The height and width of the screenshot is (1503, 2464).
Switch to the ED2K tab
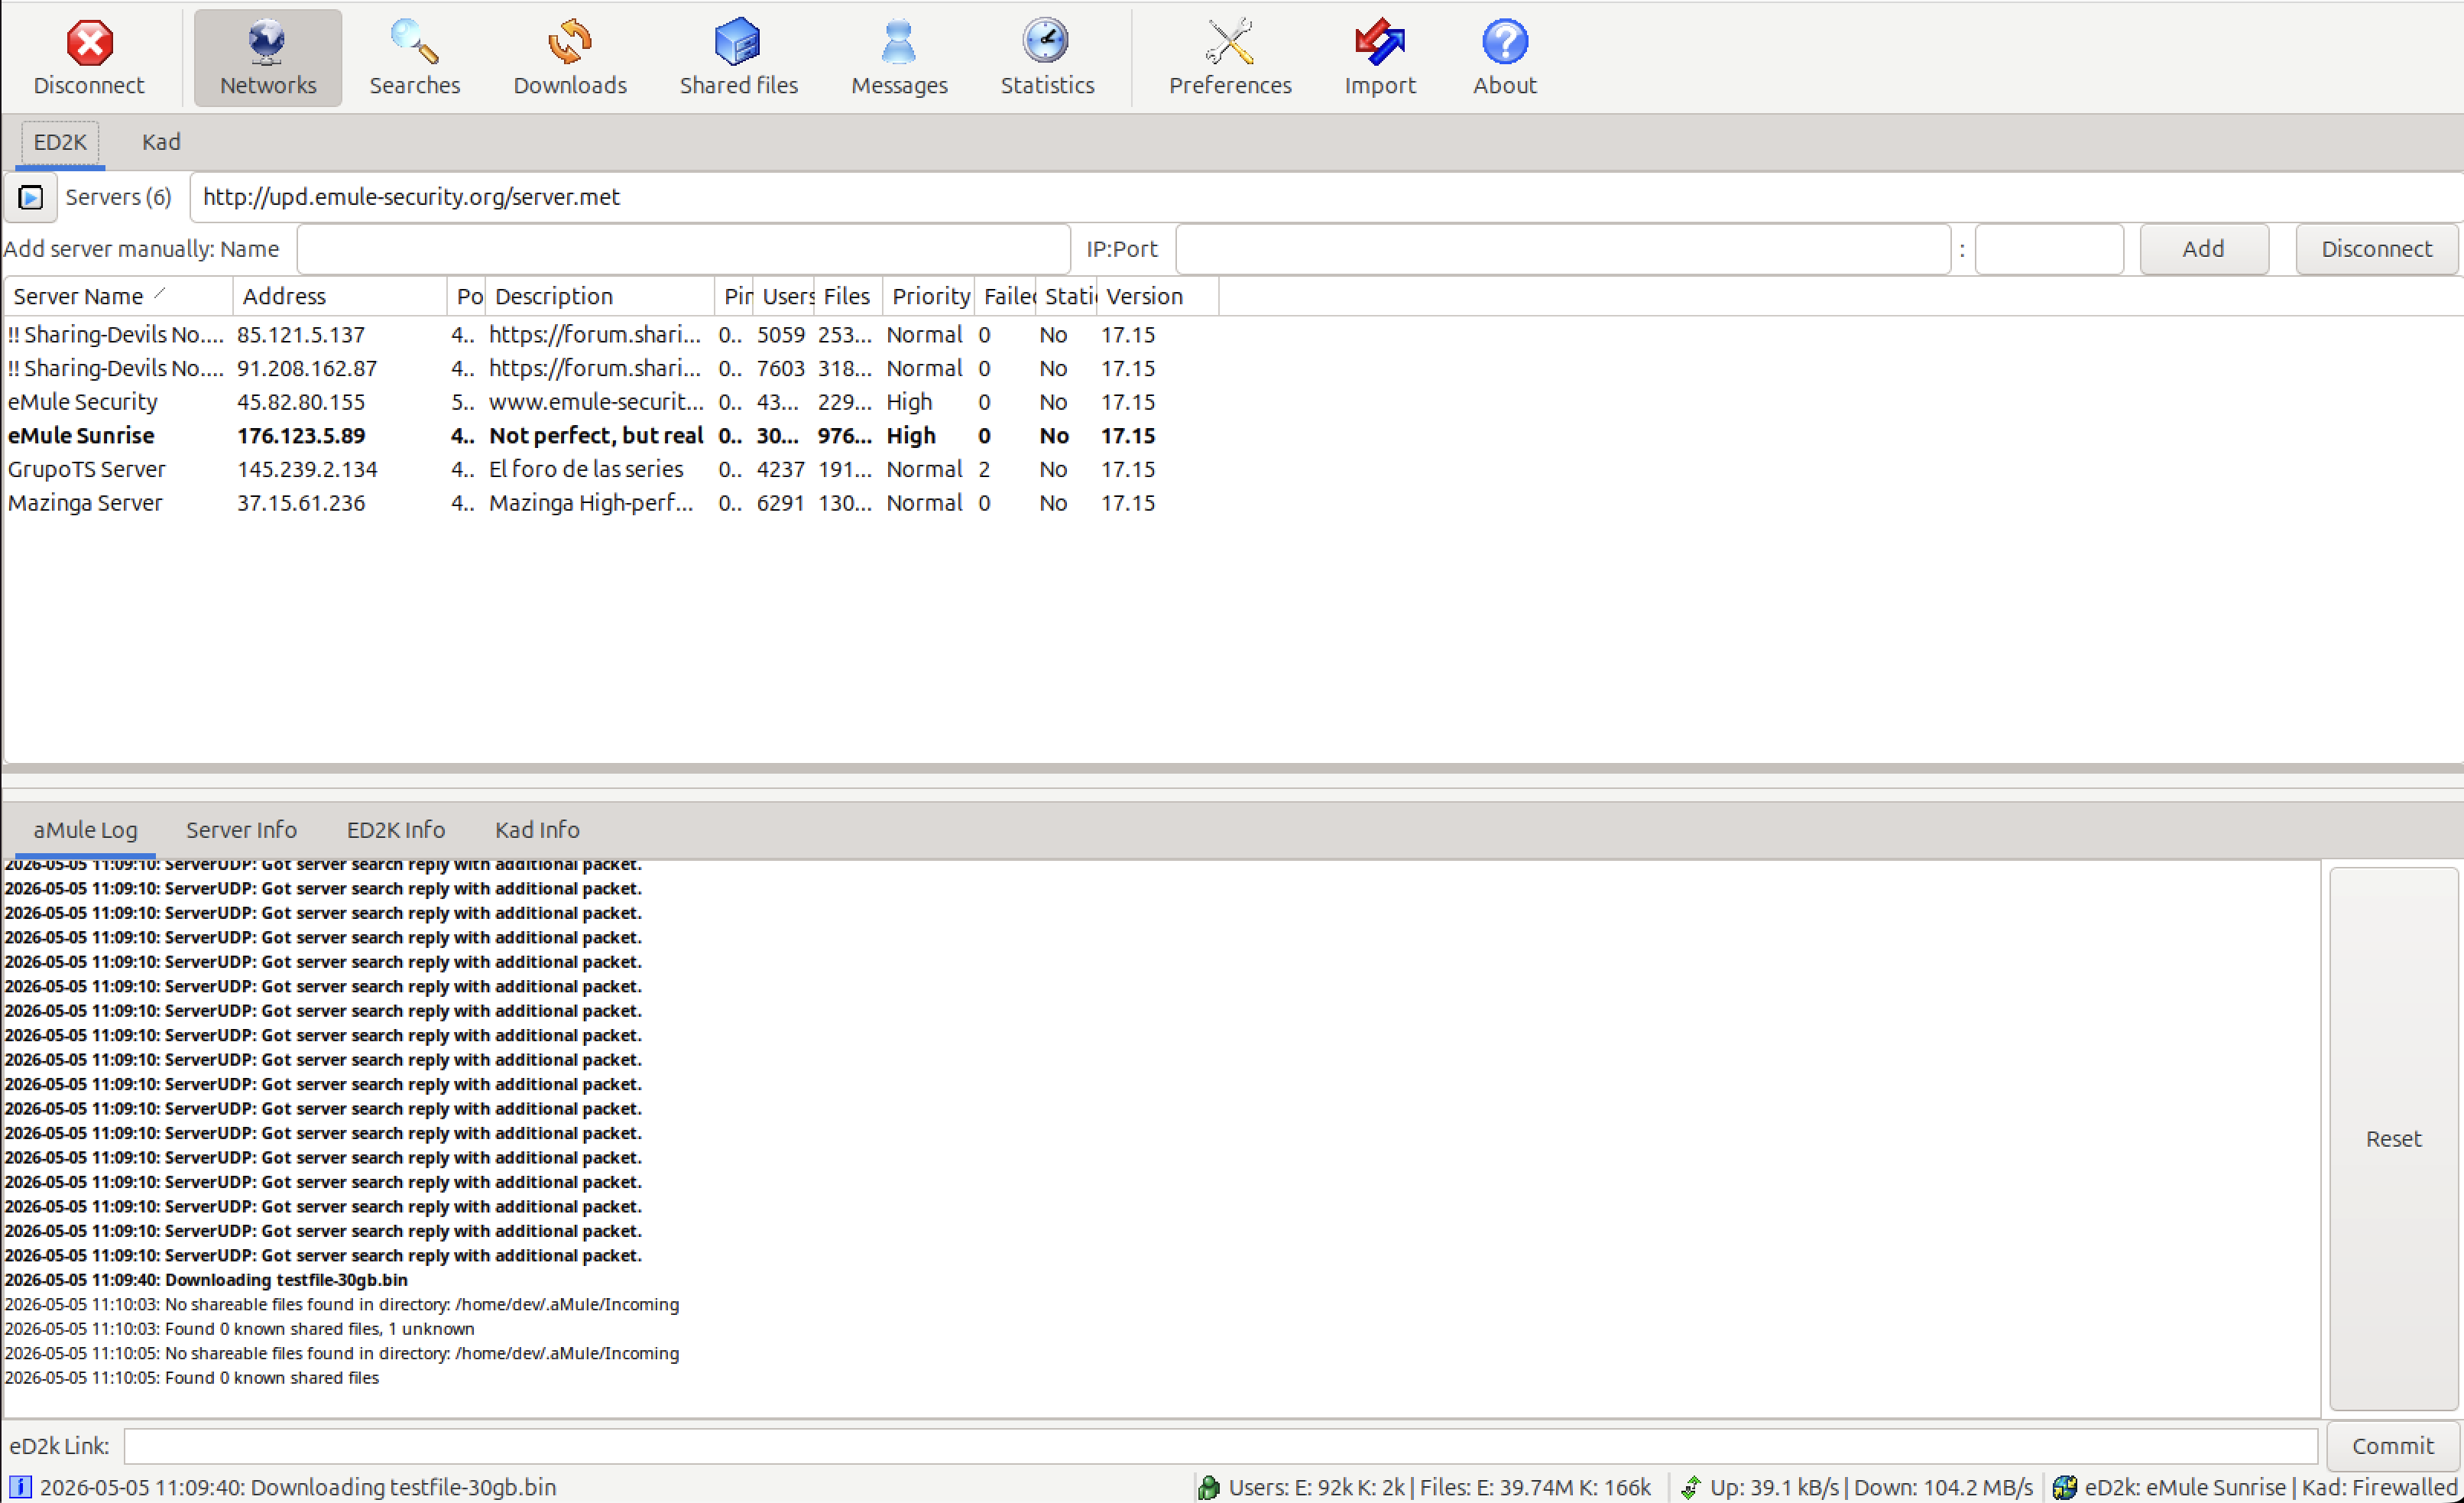click(x=60, y=142)
